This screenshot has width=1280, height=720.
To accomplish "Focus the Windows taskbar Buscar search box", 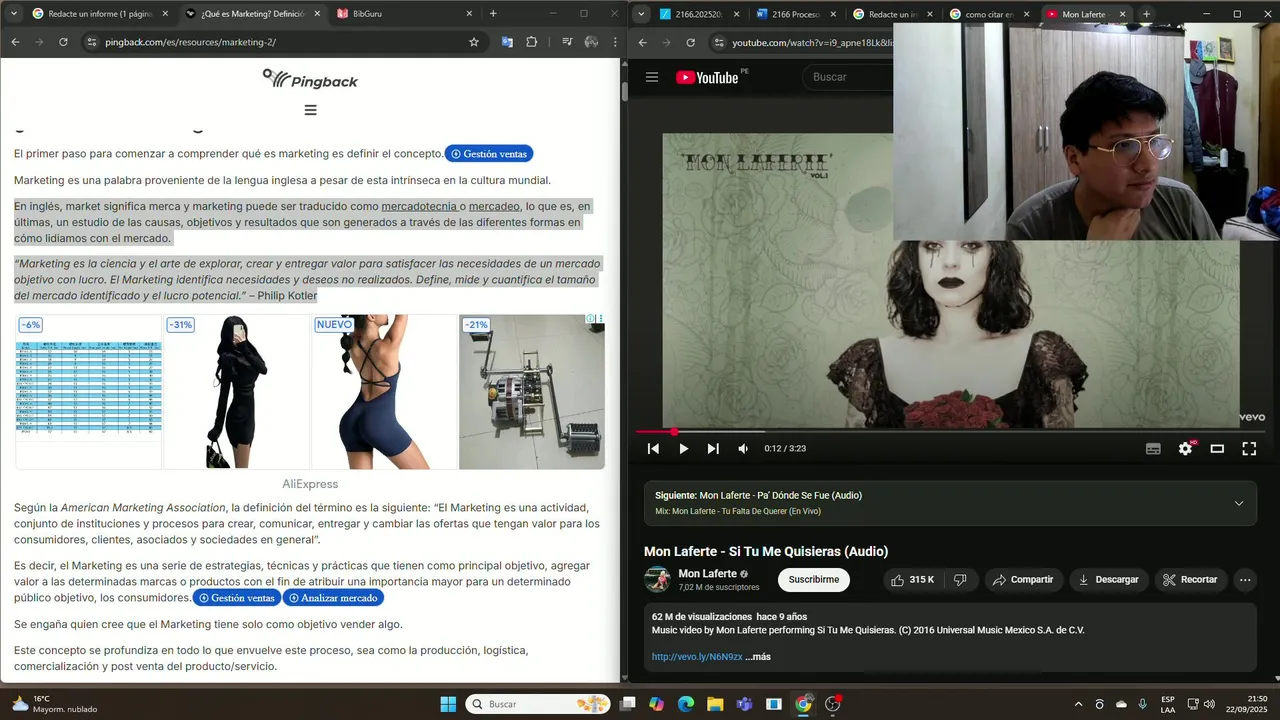I will (x=538, y=704).
